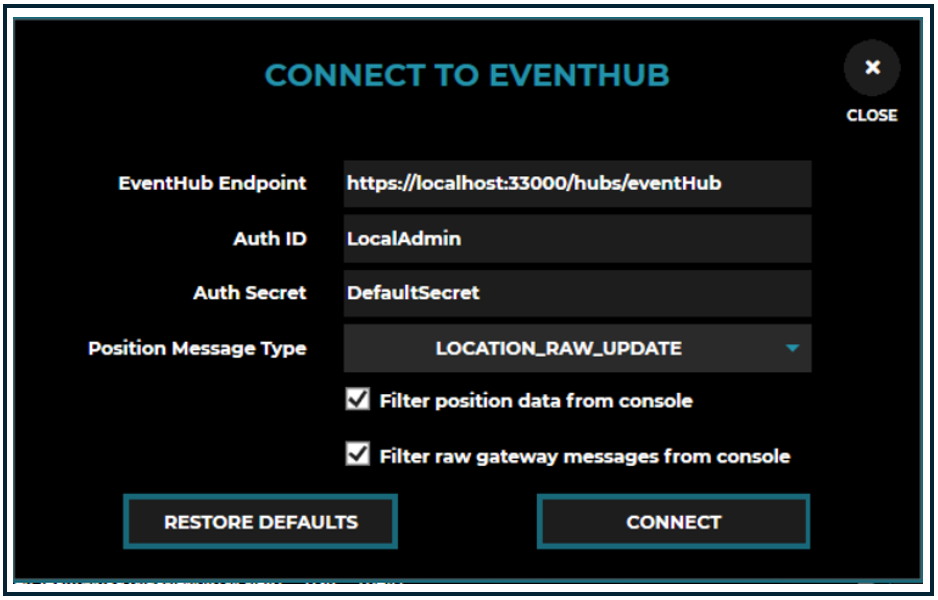The image size is (938, 600).
Task: Click the 'Filter position data from console' label
Action: click(536, 401)
